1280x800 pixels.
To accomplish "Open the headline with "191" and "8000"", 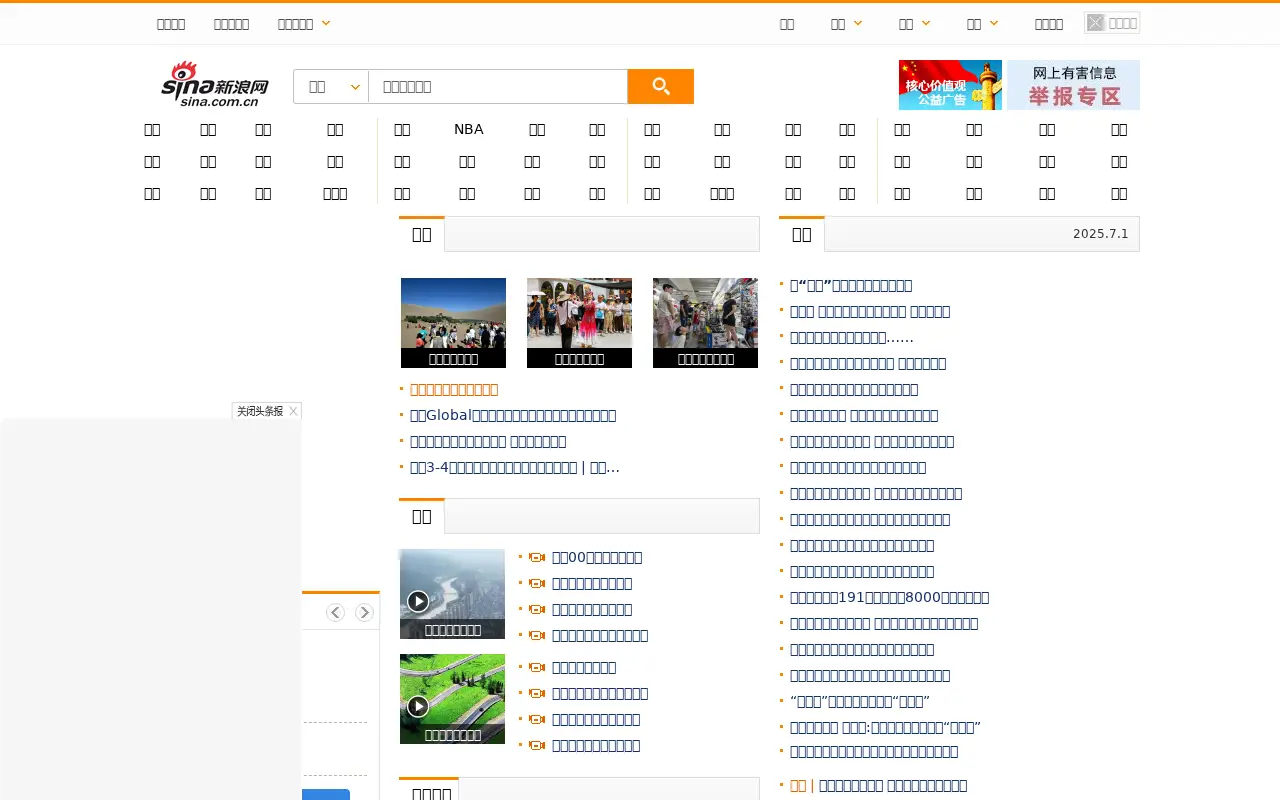I will (x=889, y=597).
